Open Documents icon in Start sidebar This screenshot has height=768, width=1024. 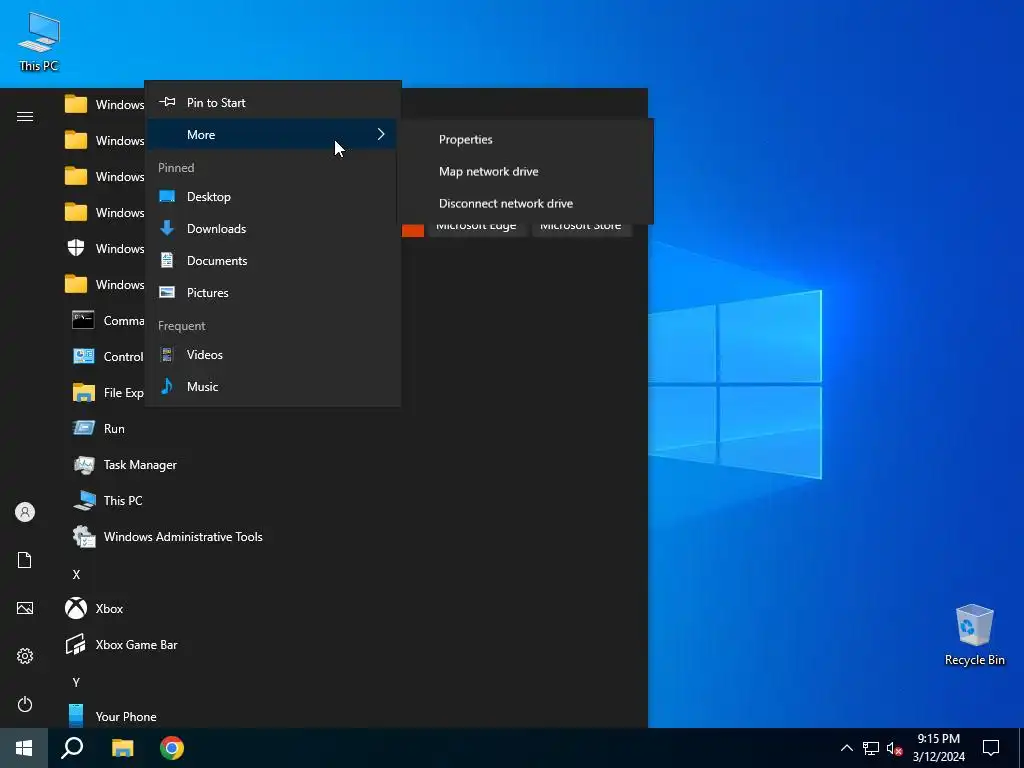25,560
